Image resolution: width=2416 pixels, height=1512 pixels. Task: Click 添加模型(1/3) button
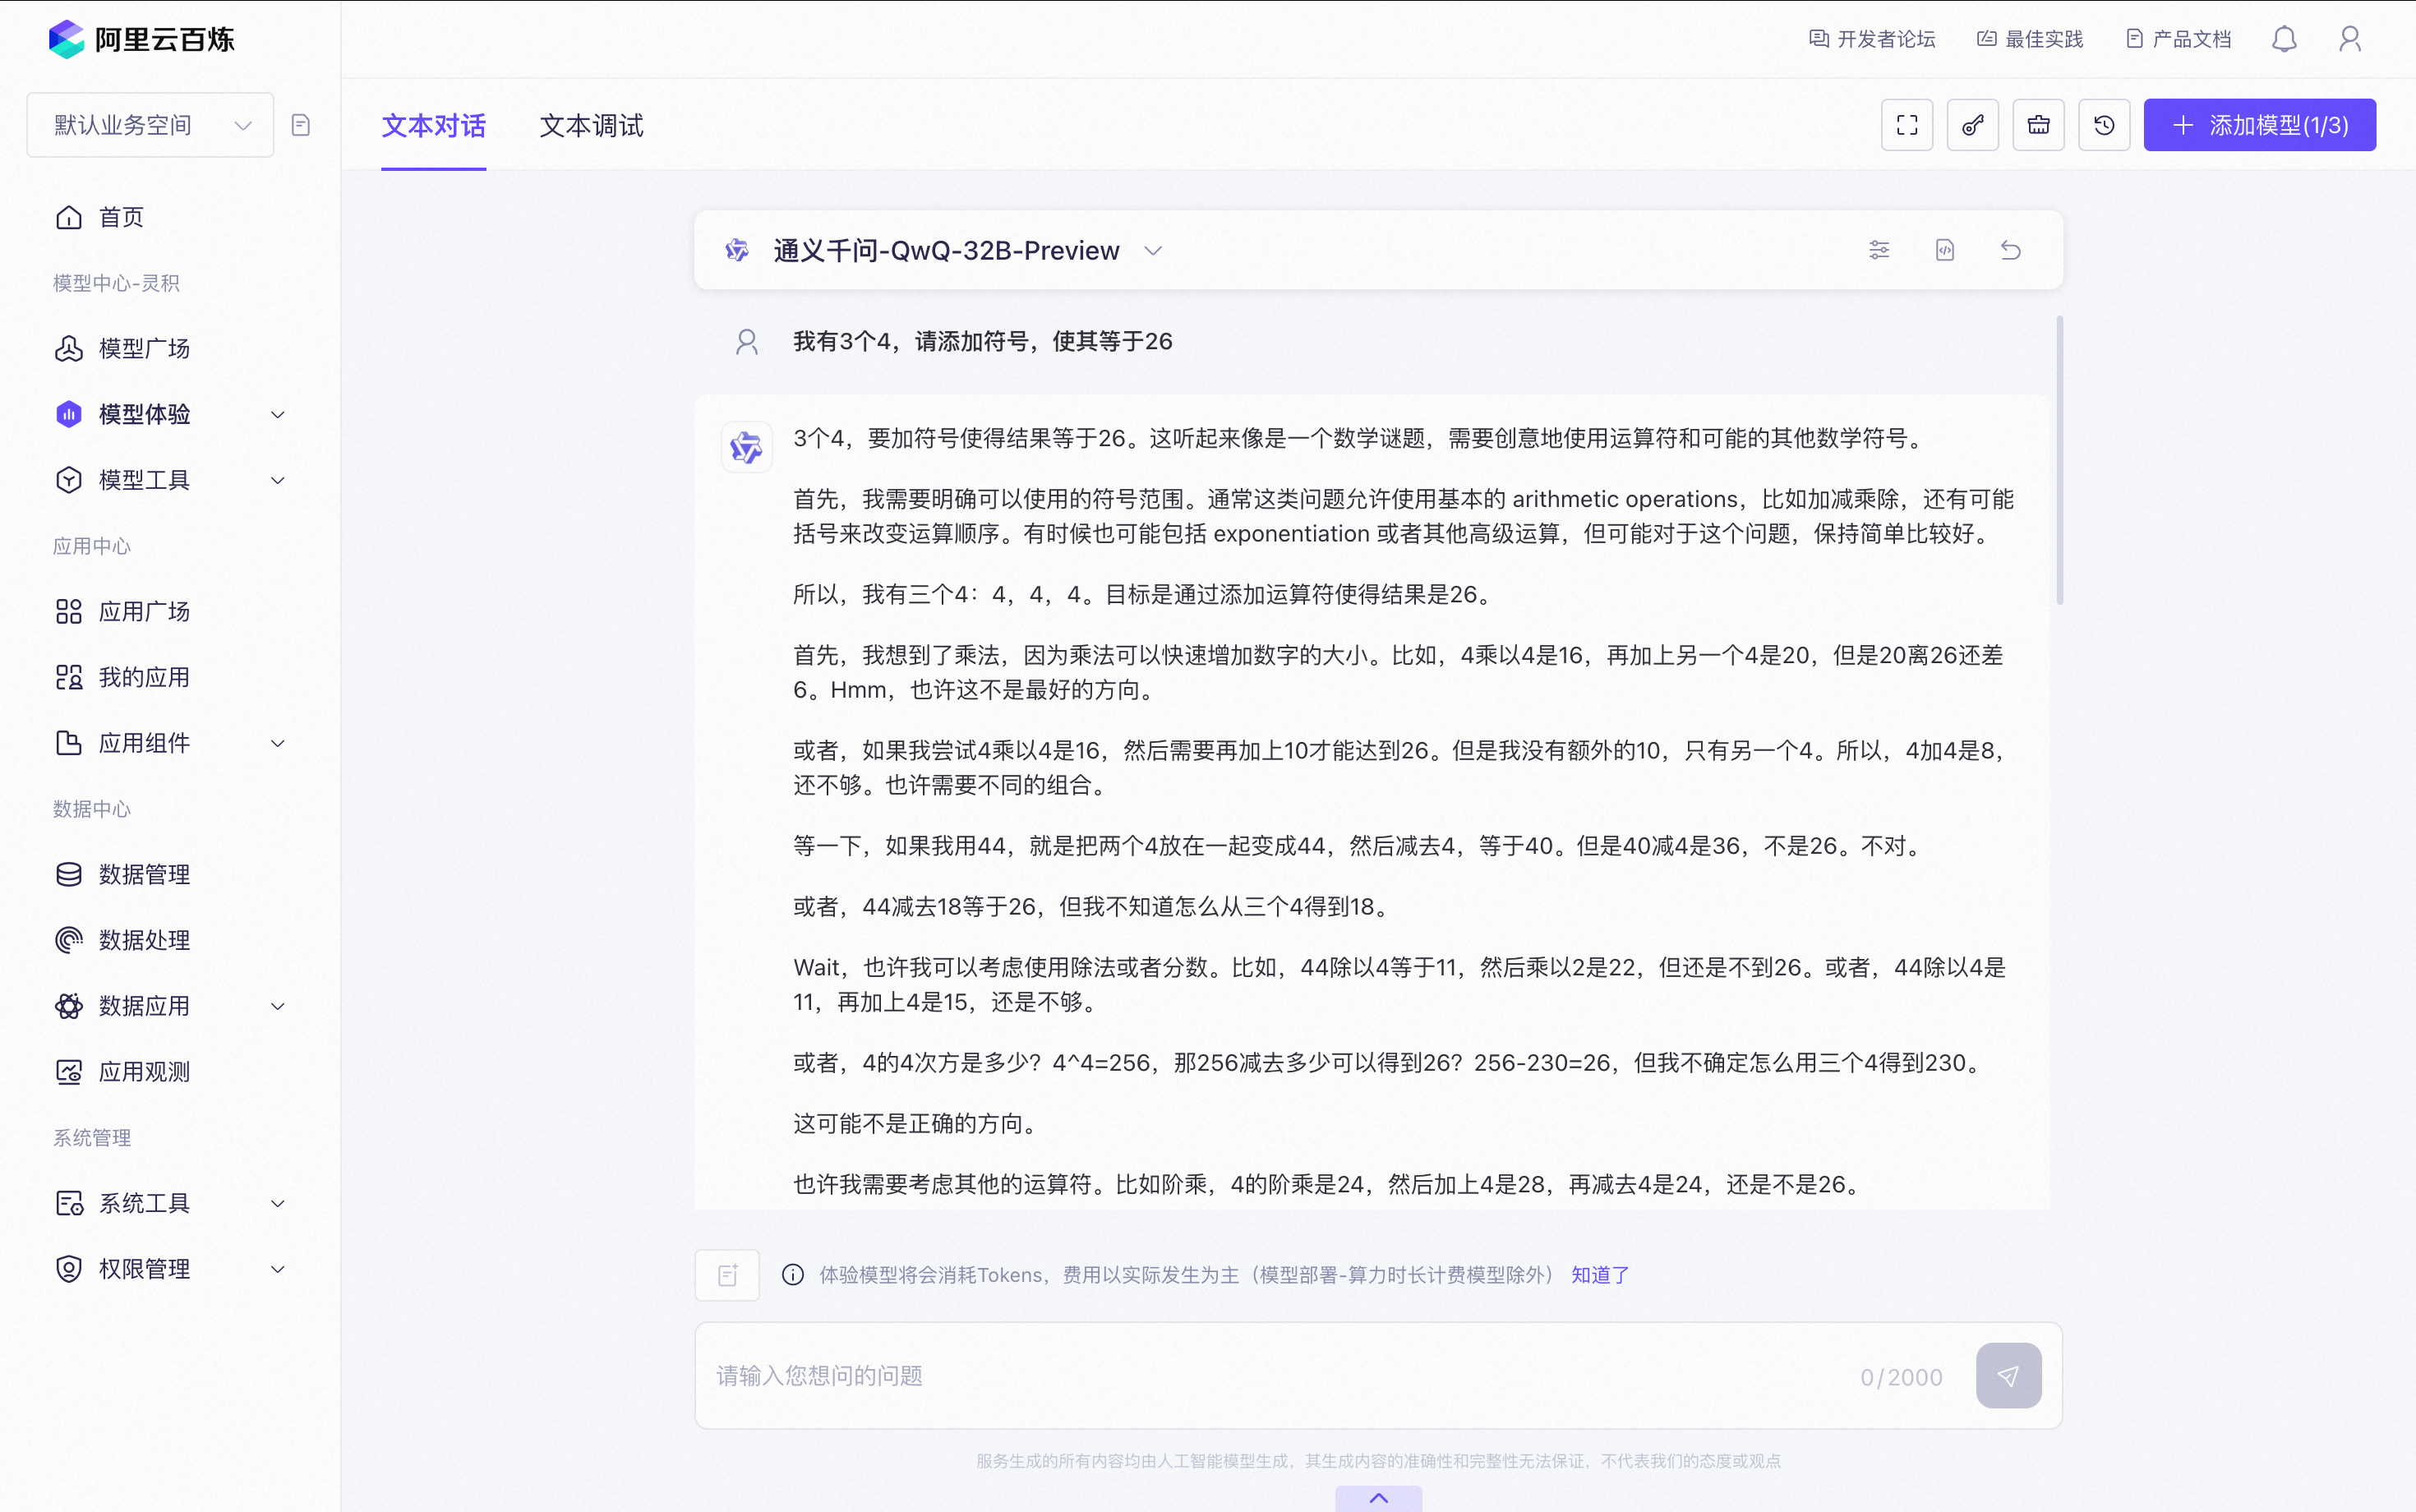[2260, 125]
